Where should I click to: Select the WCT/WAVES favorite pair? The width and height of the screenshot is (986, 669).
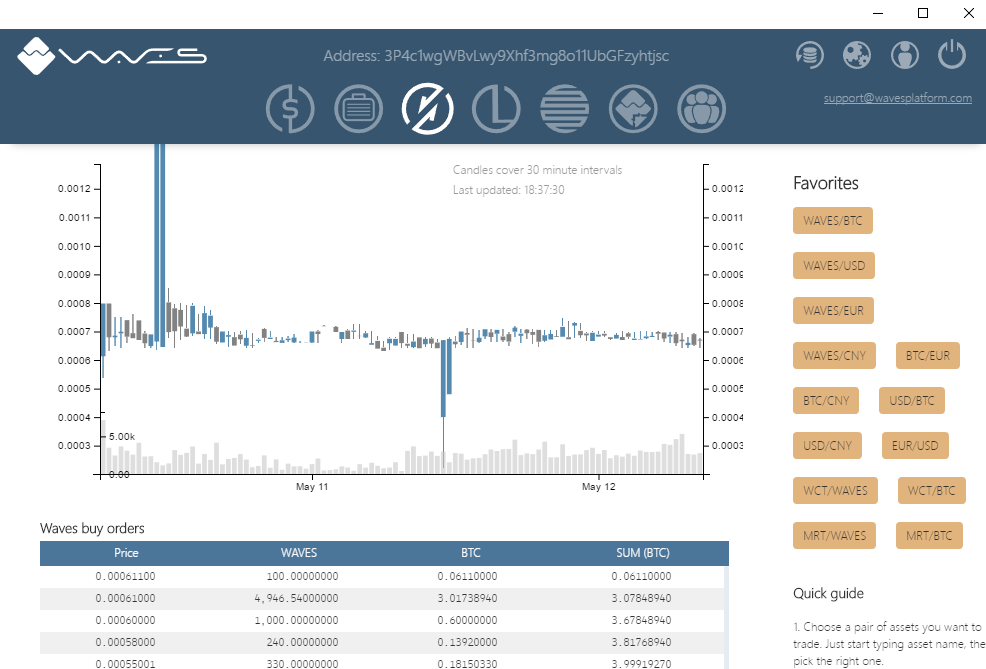click(835, 491)
